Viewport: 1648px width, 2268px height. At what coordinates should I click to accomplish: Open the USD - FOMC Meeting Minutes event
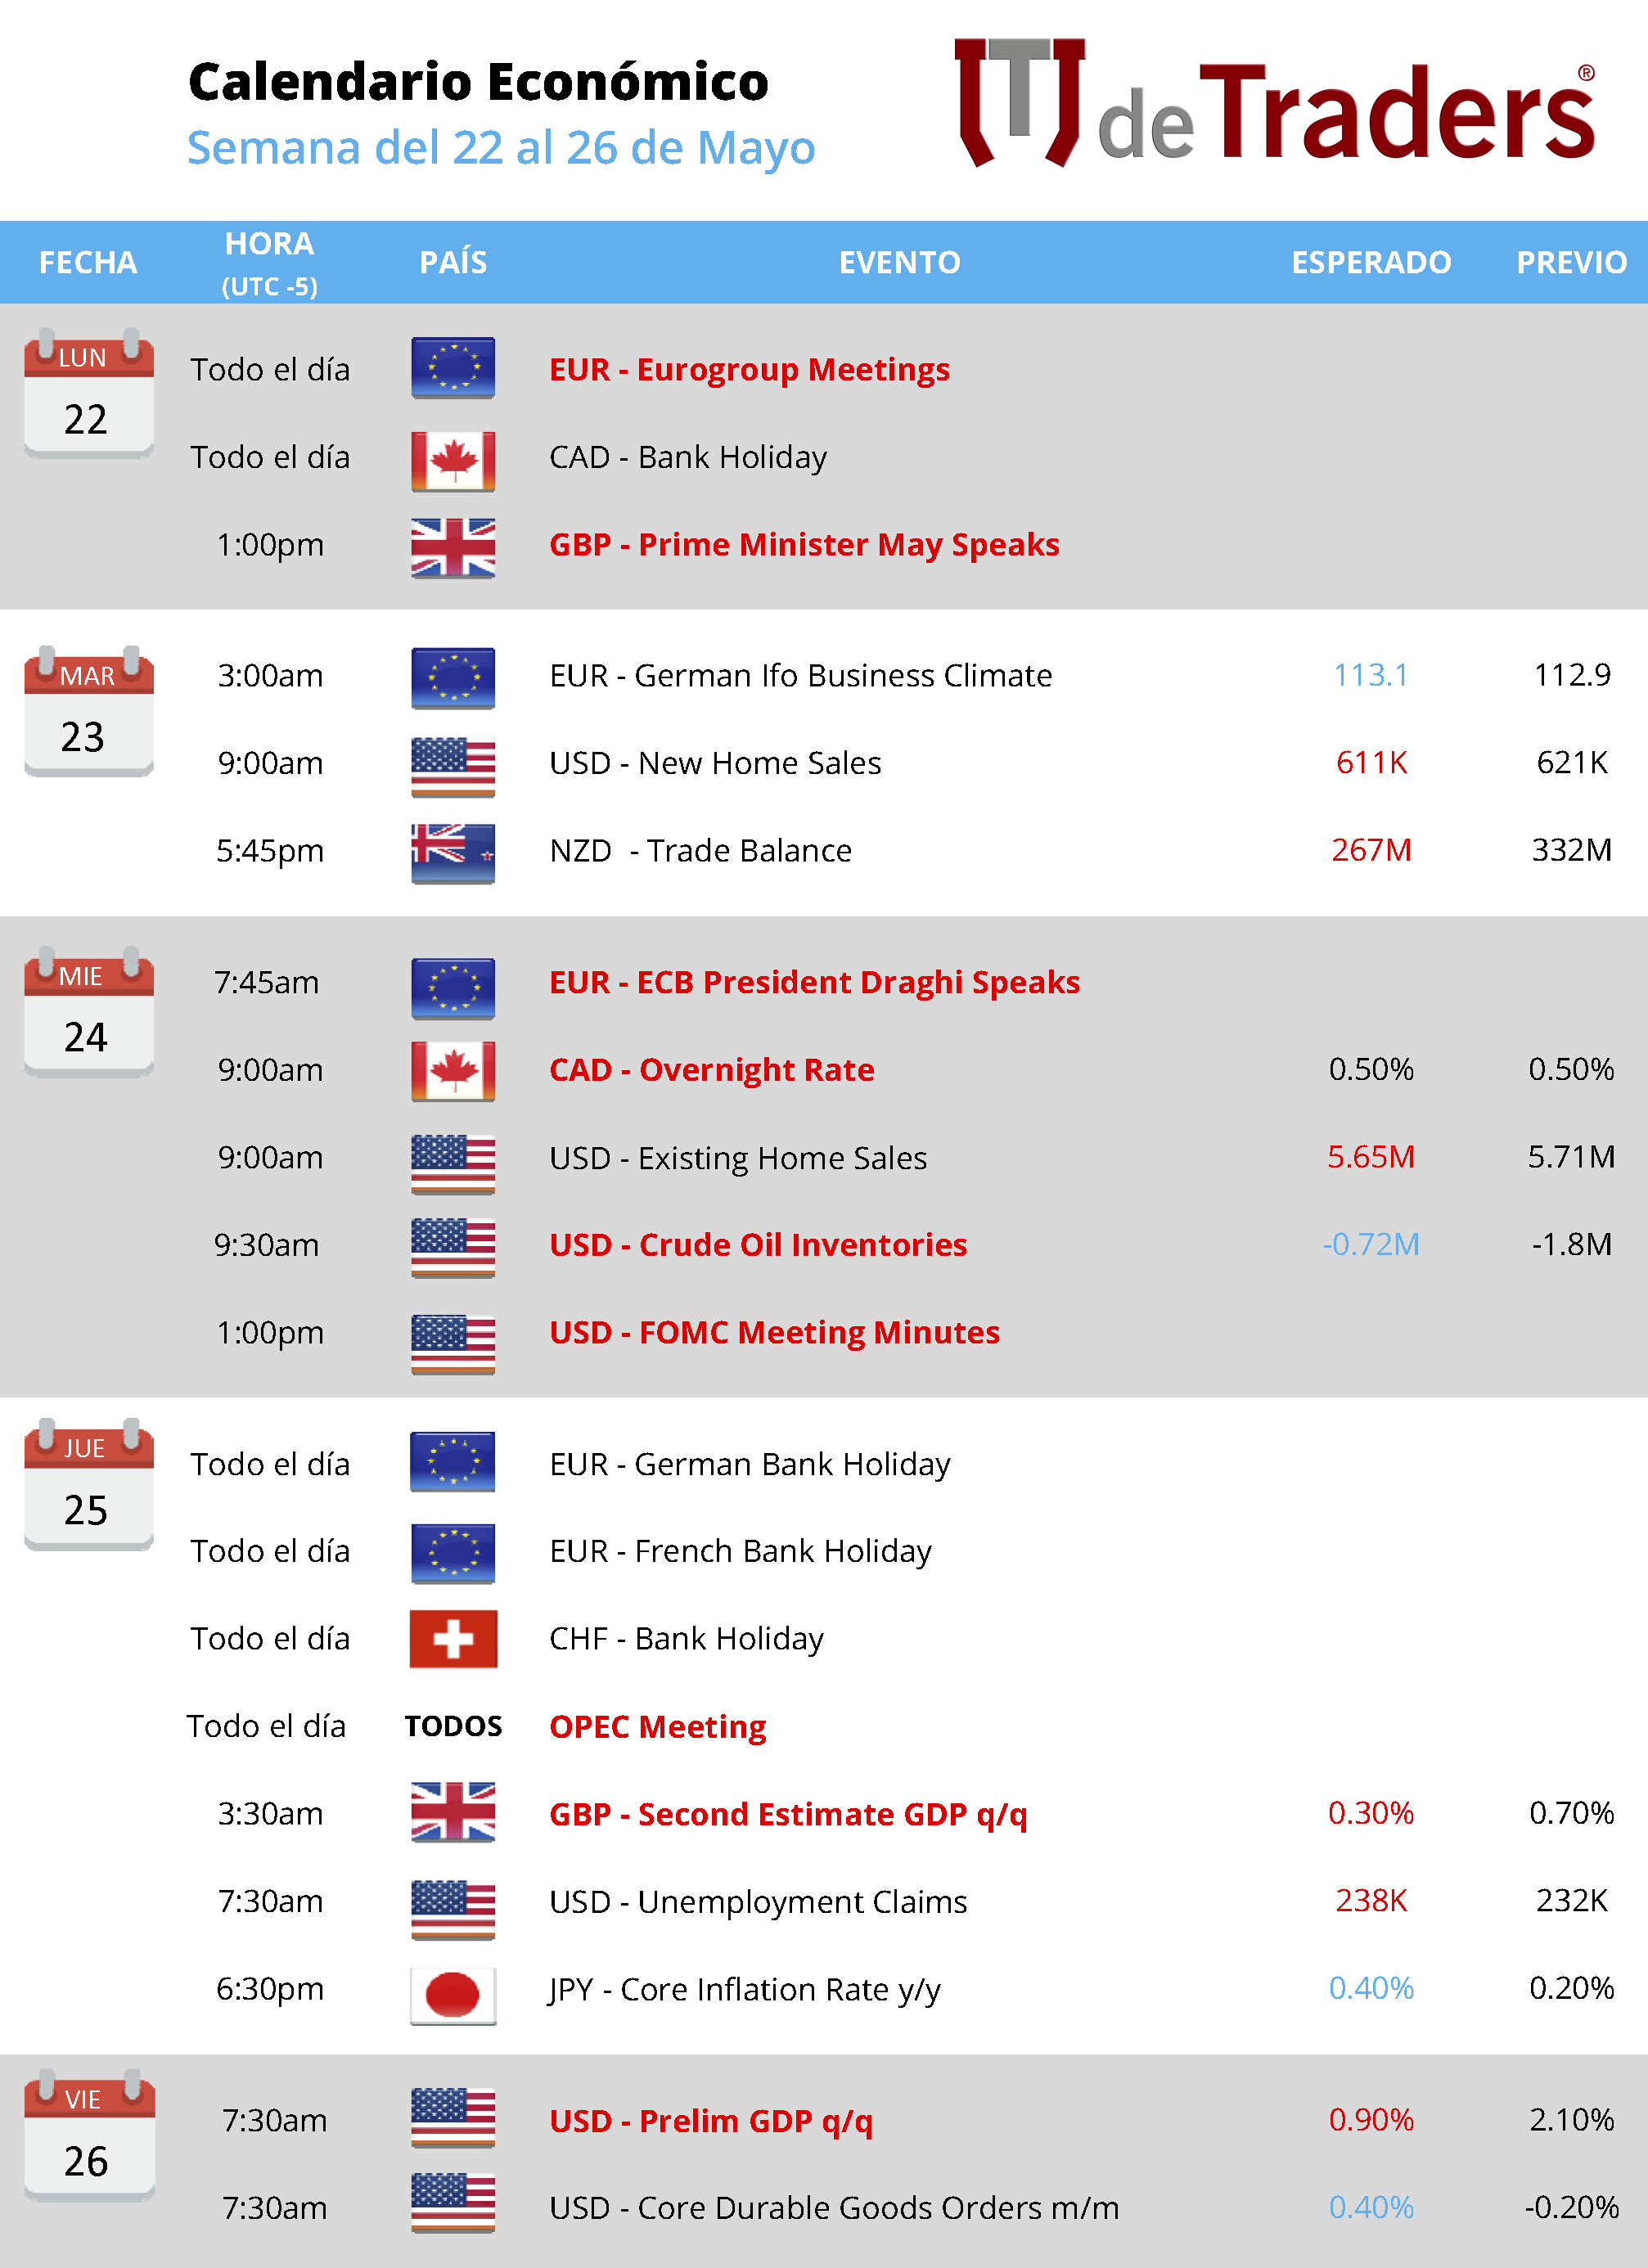[774, 1332]
